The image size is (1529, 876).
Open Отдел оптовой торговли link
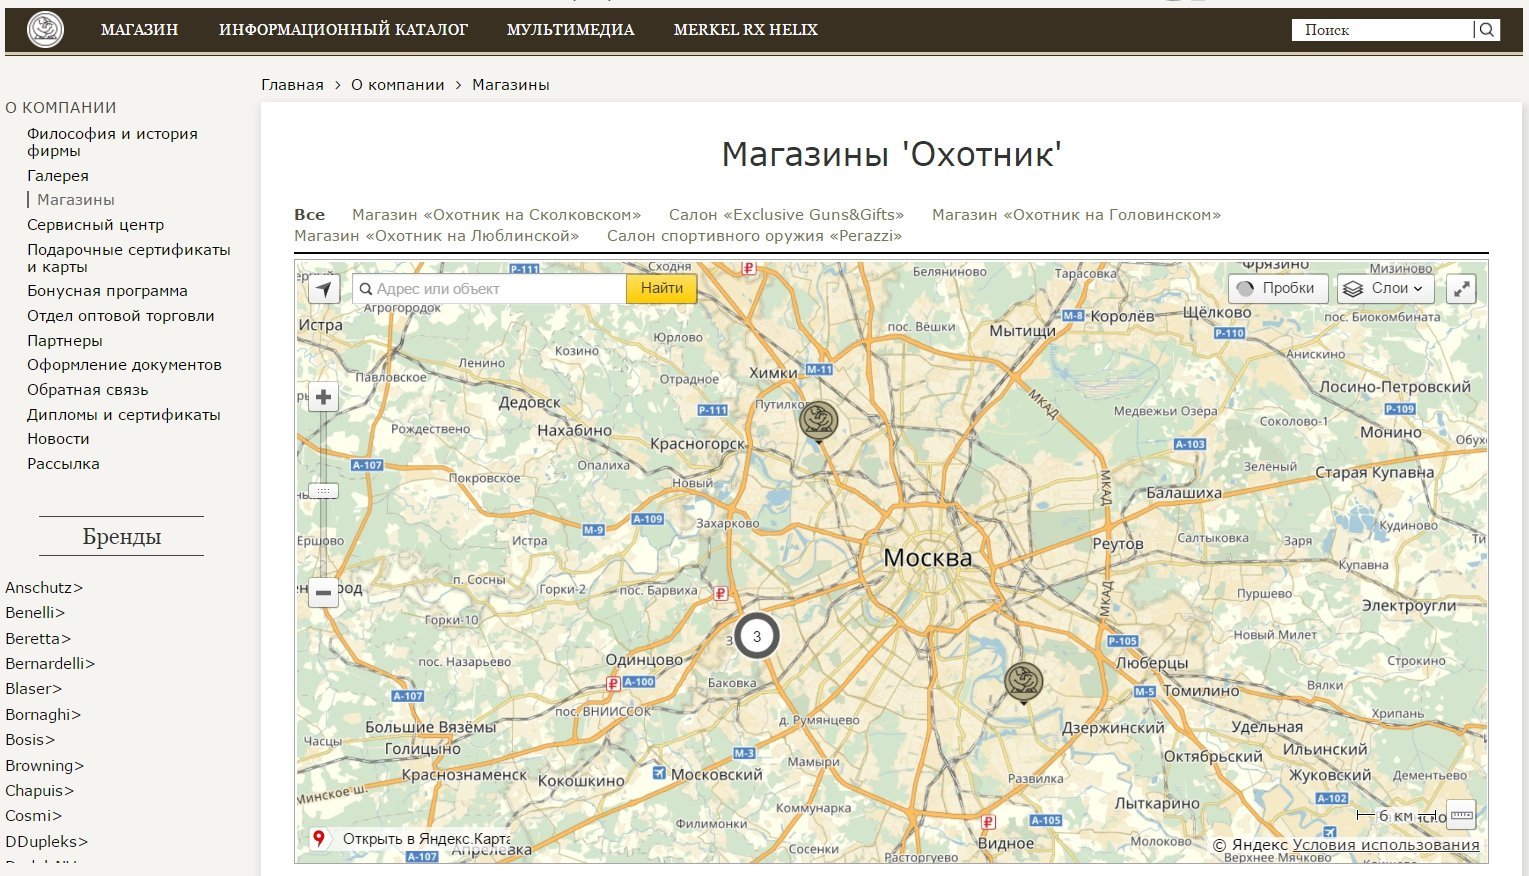[120, 315]
